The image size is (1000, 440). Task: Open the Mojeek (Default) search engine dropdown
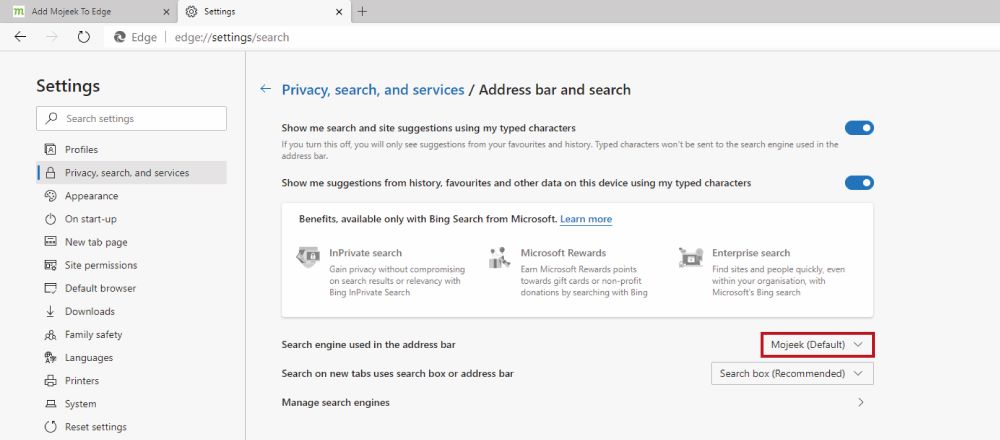coord(817,345)
